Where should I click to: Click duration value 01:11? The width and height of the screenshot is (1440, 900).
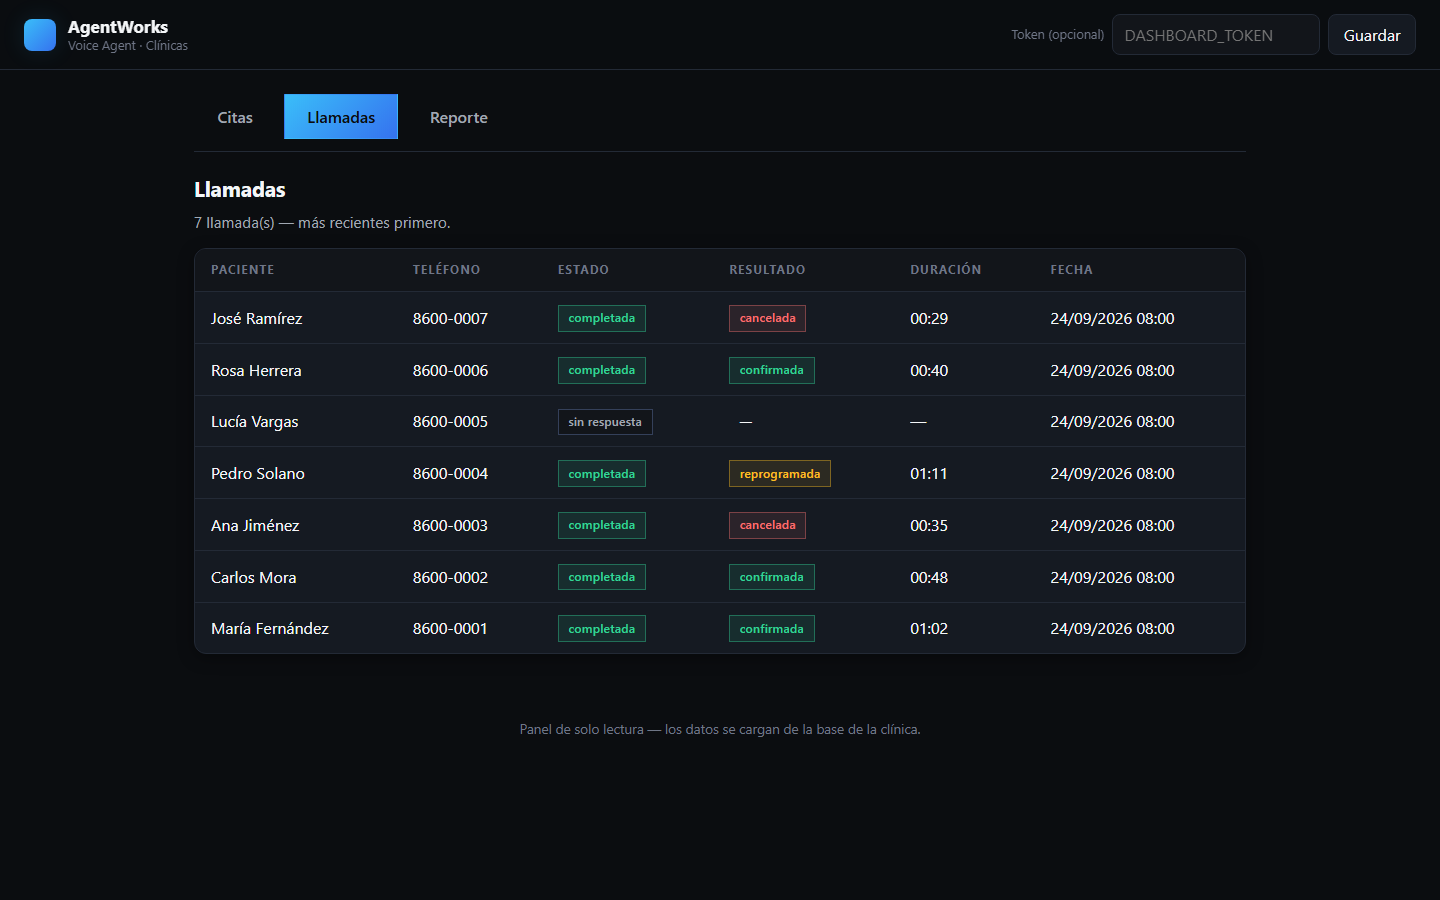pyautogui.click(x=929, y=473)
